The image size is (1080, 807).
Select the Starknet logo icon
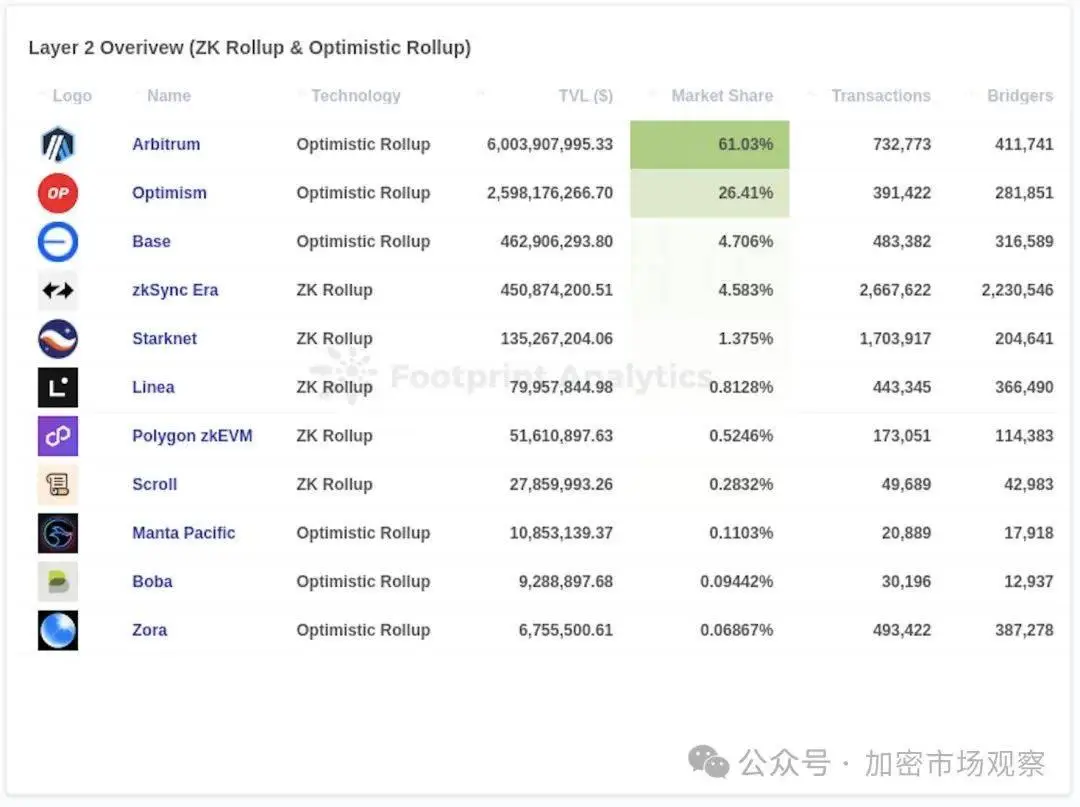(x=57, y=339)
